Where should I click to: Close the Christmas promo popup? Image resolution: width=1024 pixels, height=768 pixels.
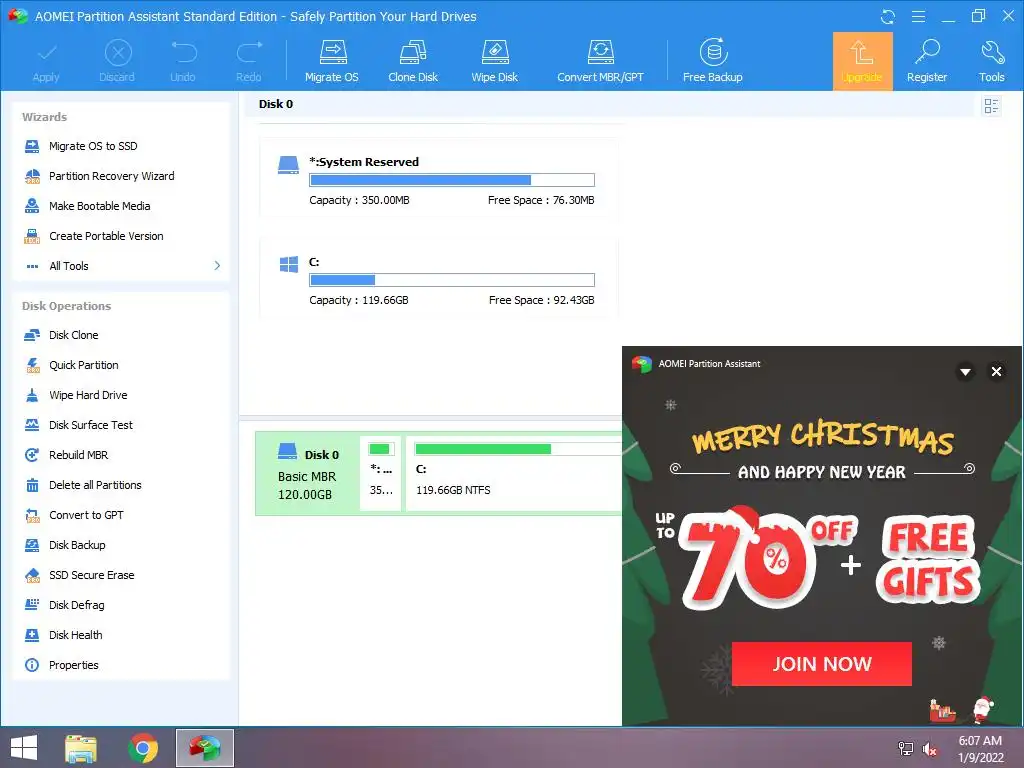coord(997,372)
